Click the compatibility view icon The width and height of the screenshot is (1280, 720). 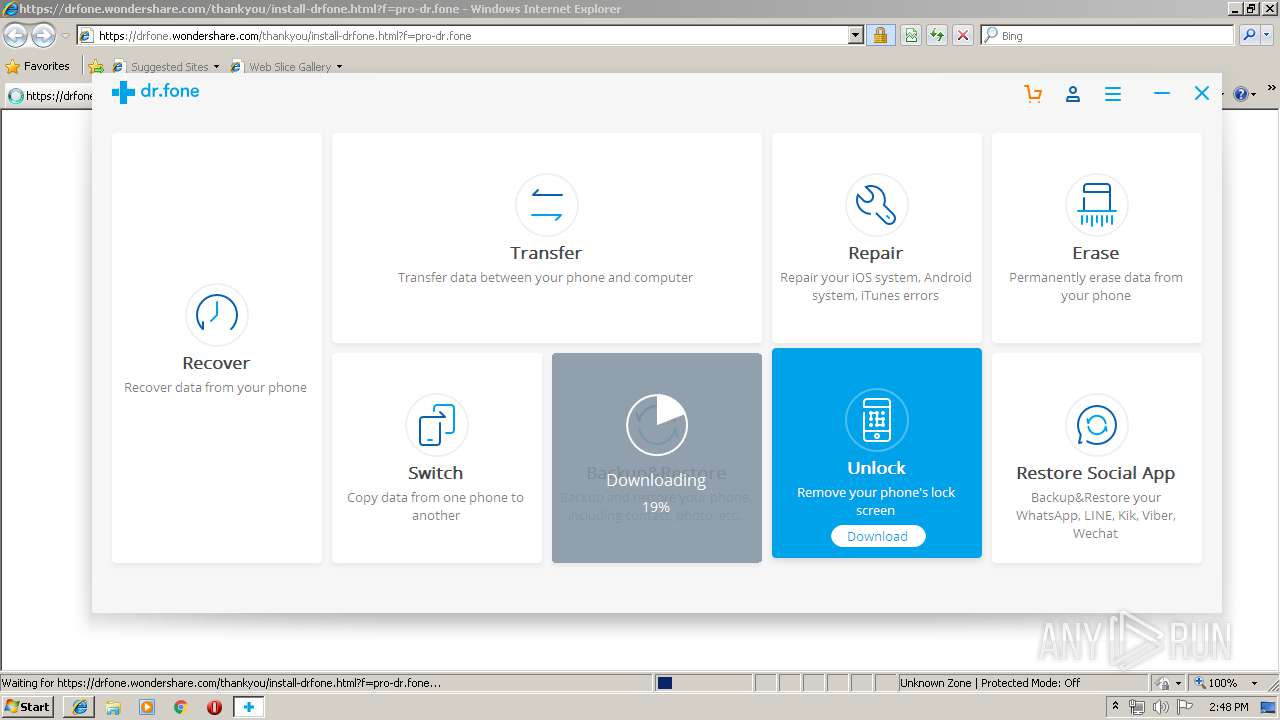point(911,36)
